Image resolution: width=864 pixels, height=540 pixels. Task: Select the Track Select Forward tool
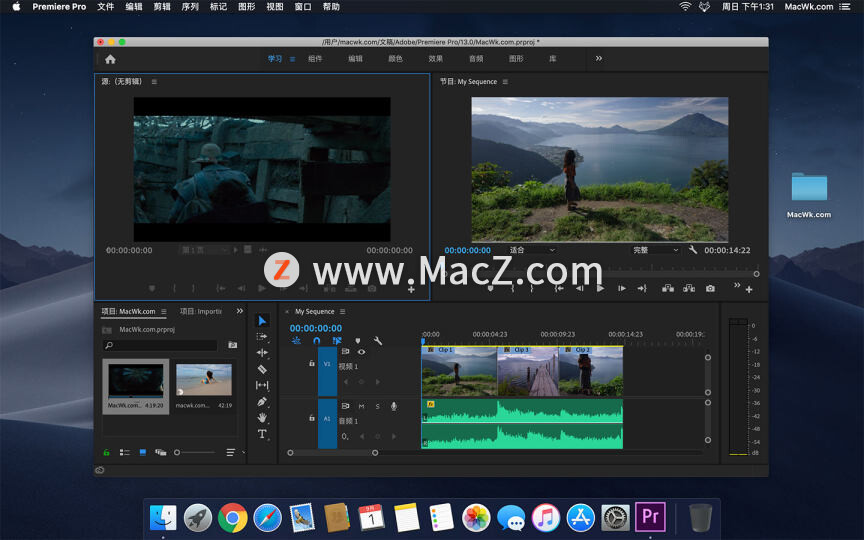(x=262, y=336)
